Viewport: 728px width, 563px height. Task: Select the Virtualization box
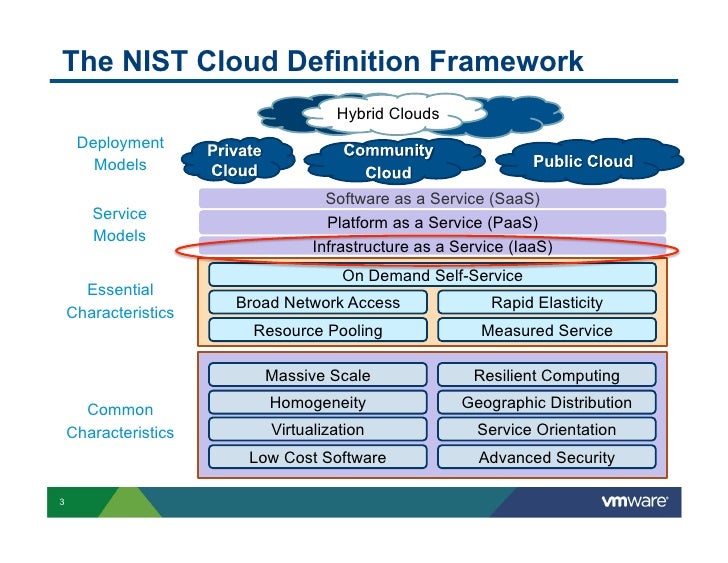318,429
